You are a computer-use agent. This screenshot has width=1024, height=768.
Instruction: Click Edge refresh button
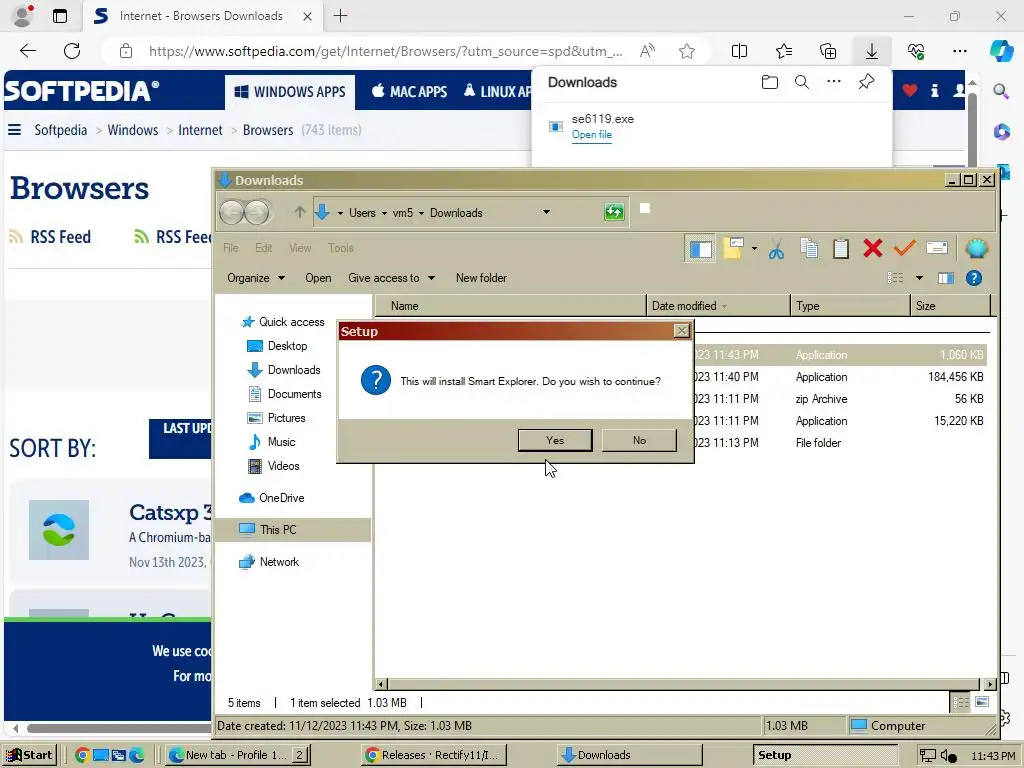72,51
